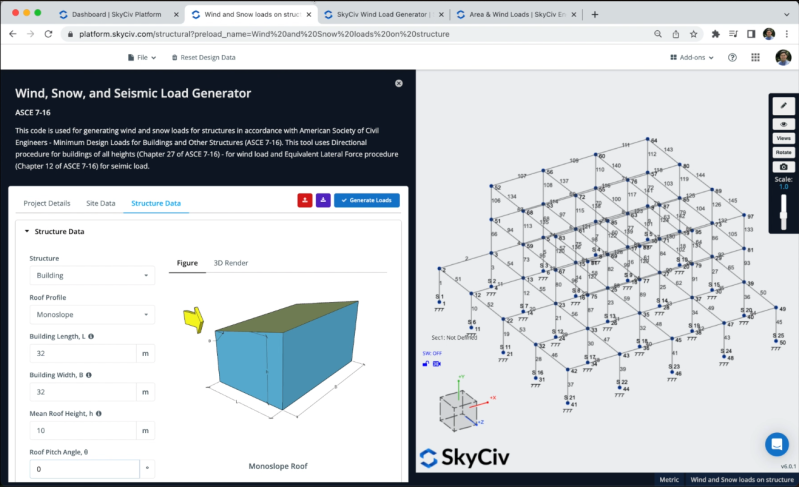Open the Structure dropdown showing Building
Viewport: 799px width, 487px height.
pyautogui.click(x=92, y=276)
